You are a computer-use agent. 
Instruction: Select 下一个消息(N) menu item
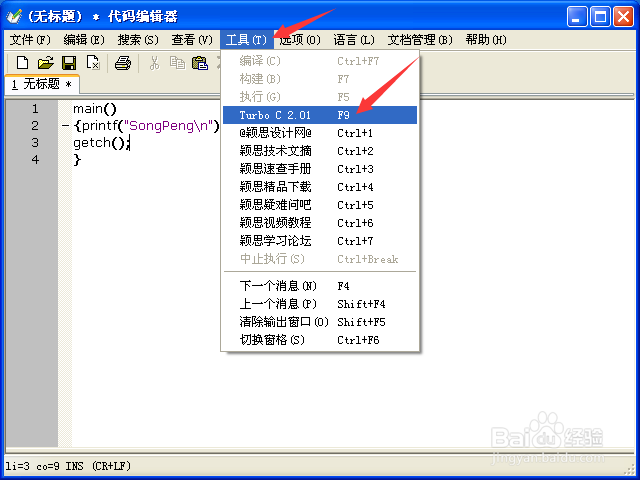tap(320, 286)
